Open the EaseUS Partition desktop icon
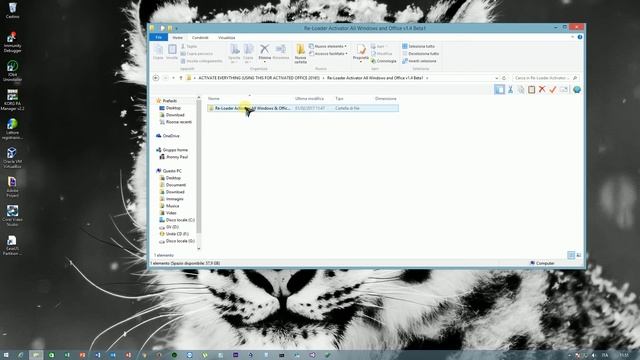Viewport: 640px width, 360px height. (12, 245)
